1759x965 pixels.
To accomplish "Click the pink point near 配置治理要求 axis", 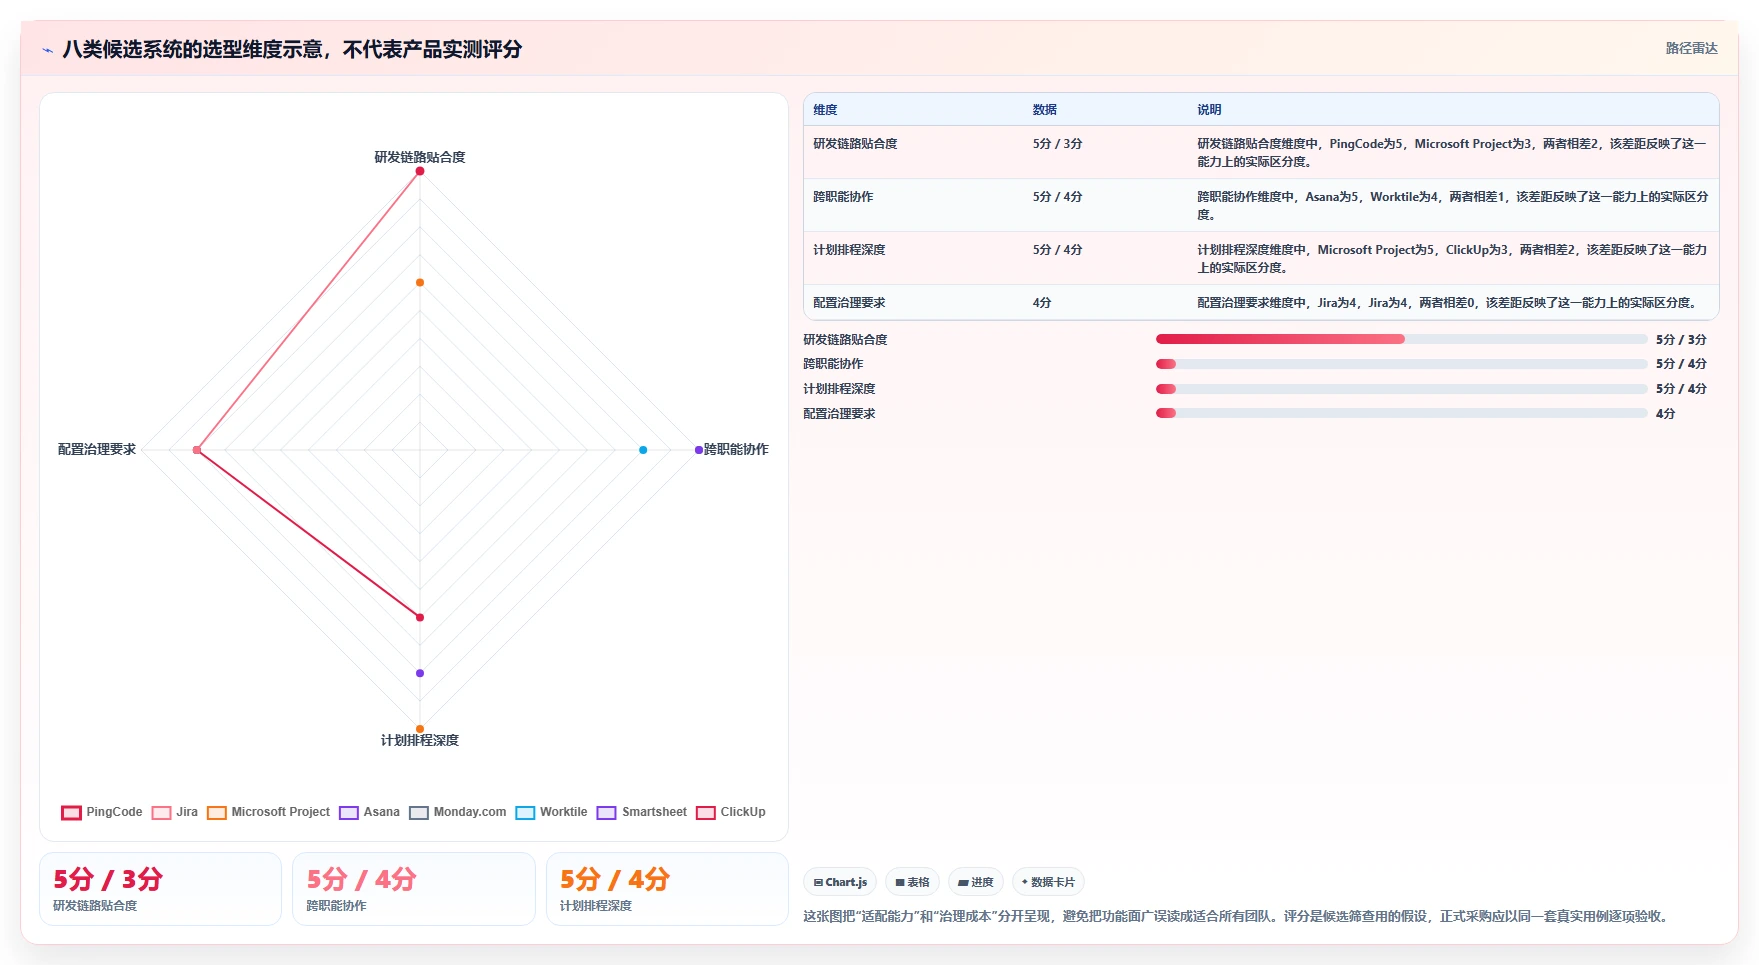I will pyautogui.click(x=197, y=450).
